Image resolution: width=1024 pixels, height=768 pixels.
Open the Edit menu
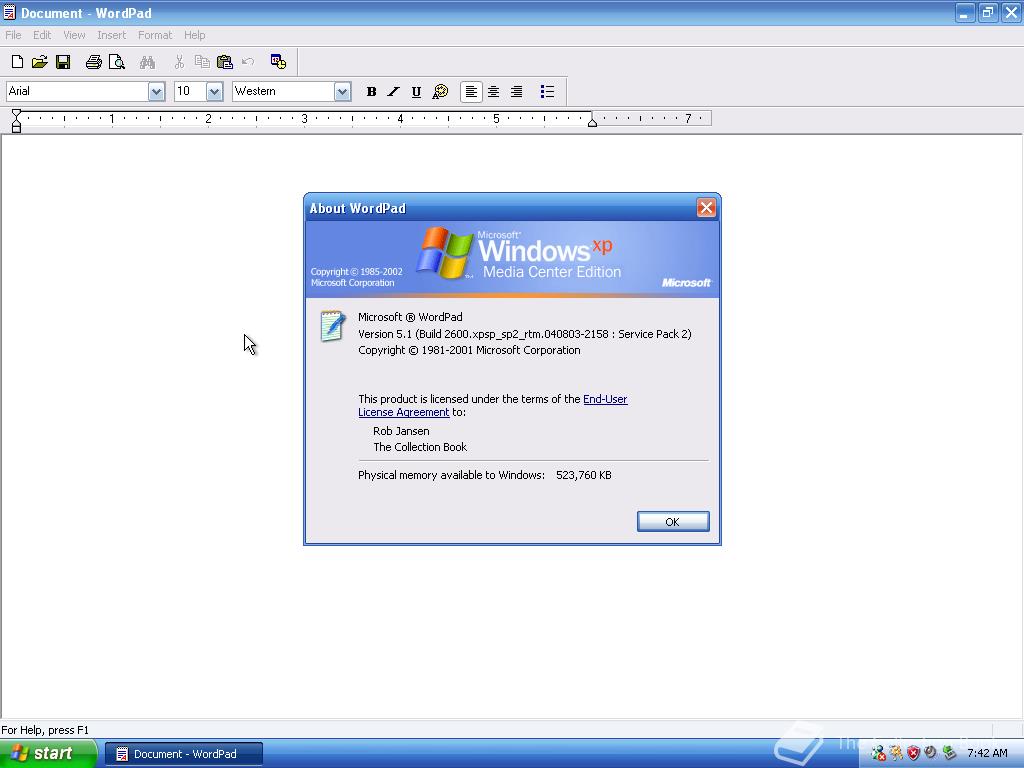[x=42, y=35]
